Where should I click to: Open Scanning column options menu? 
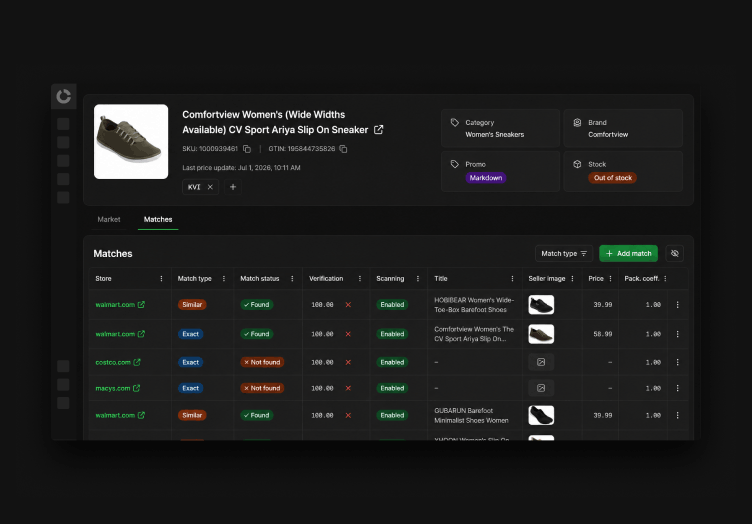pos(418,279)
